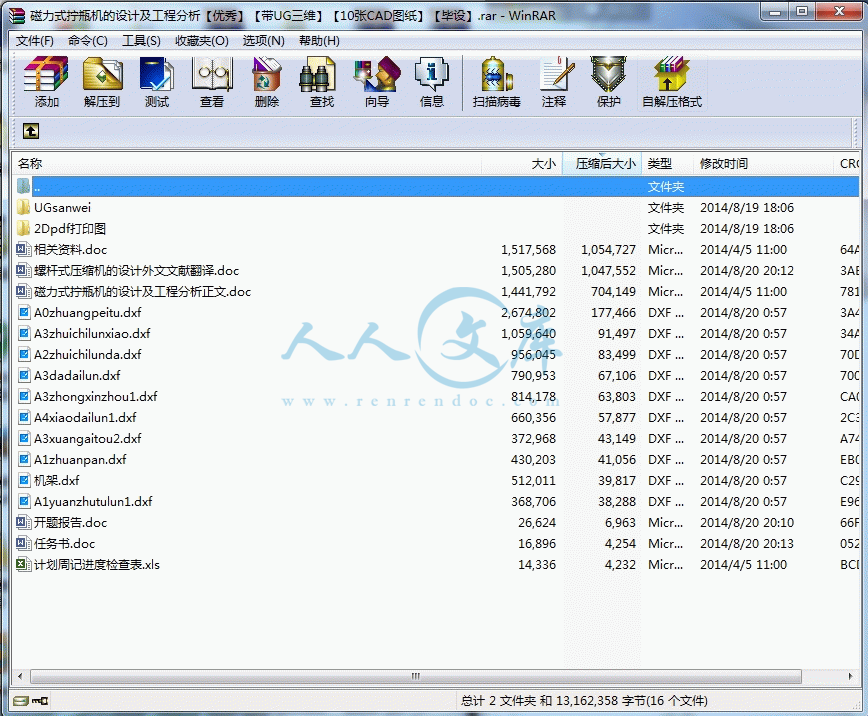Click status text 总计 2 文件夹 和 13,162,358 字节

(584, 701)
